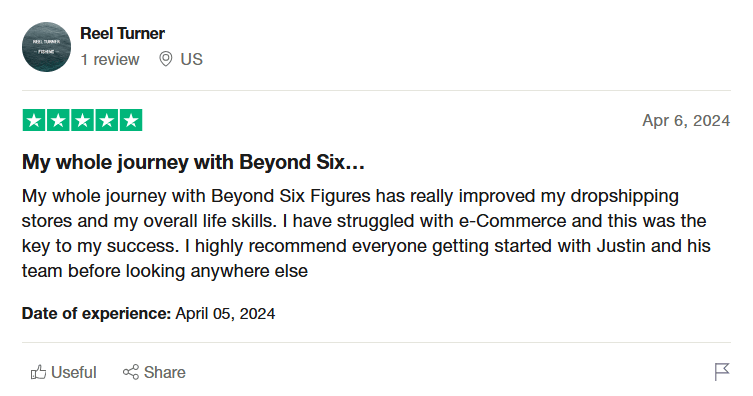The height and width of the screenshot is (396, 753).
Task: Open the 'My whole journey with Beyond Six…' title
Action: (x=193, y=162)
